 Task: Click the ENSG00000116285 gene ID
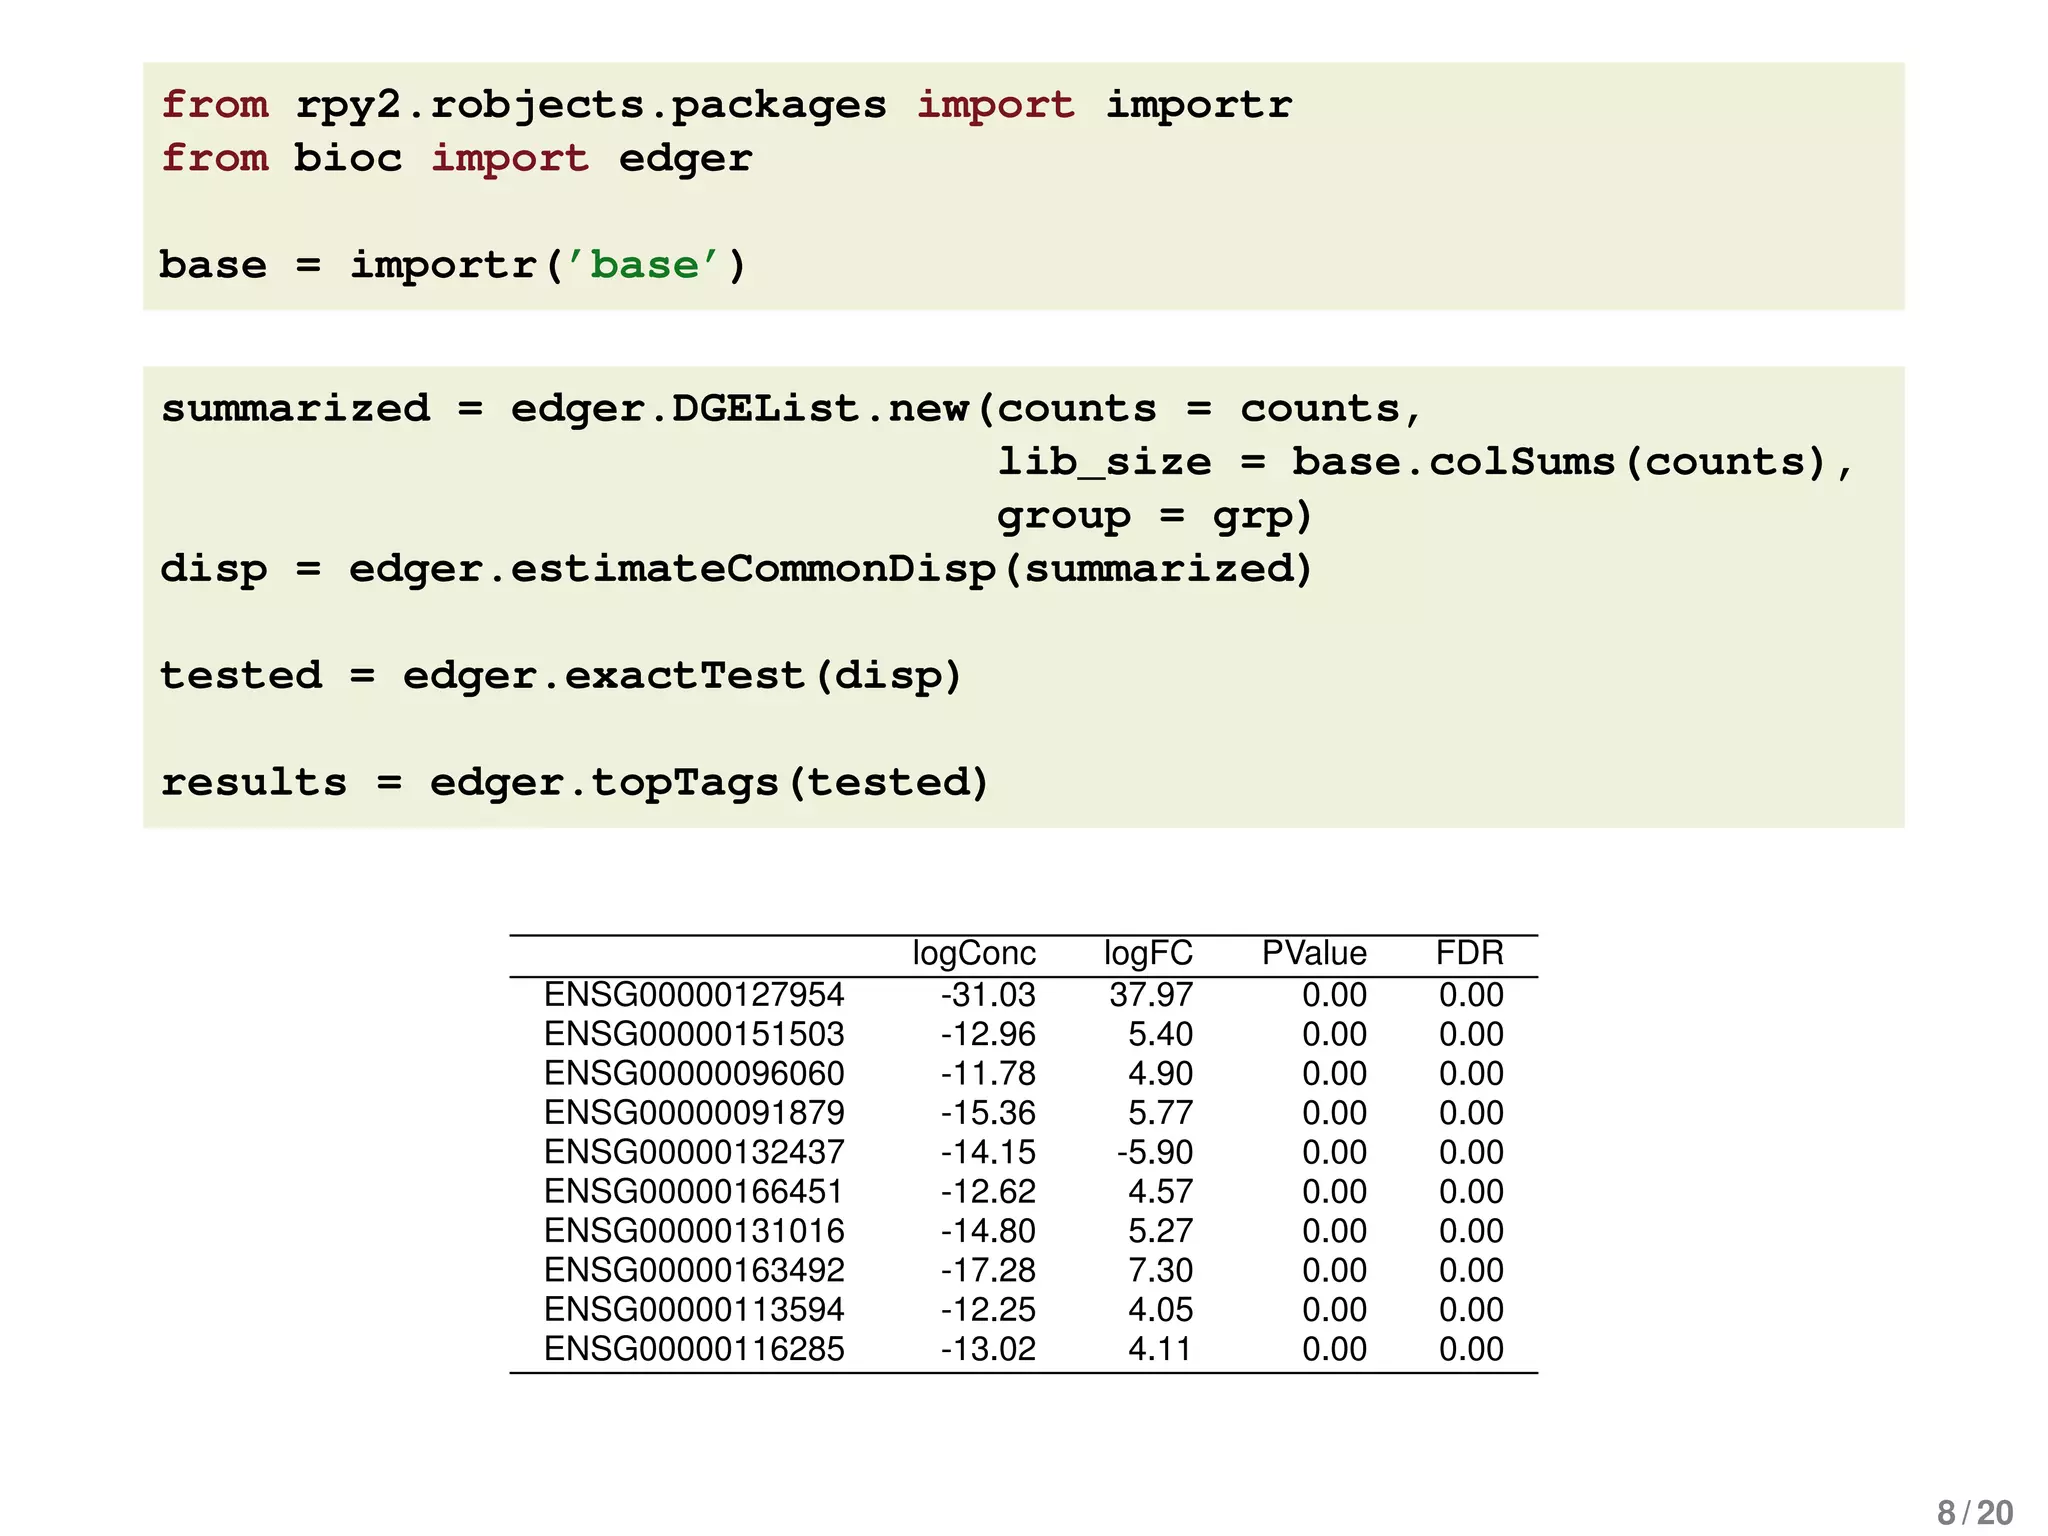pos(694,1349)
